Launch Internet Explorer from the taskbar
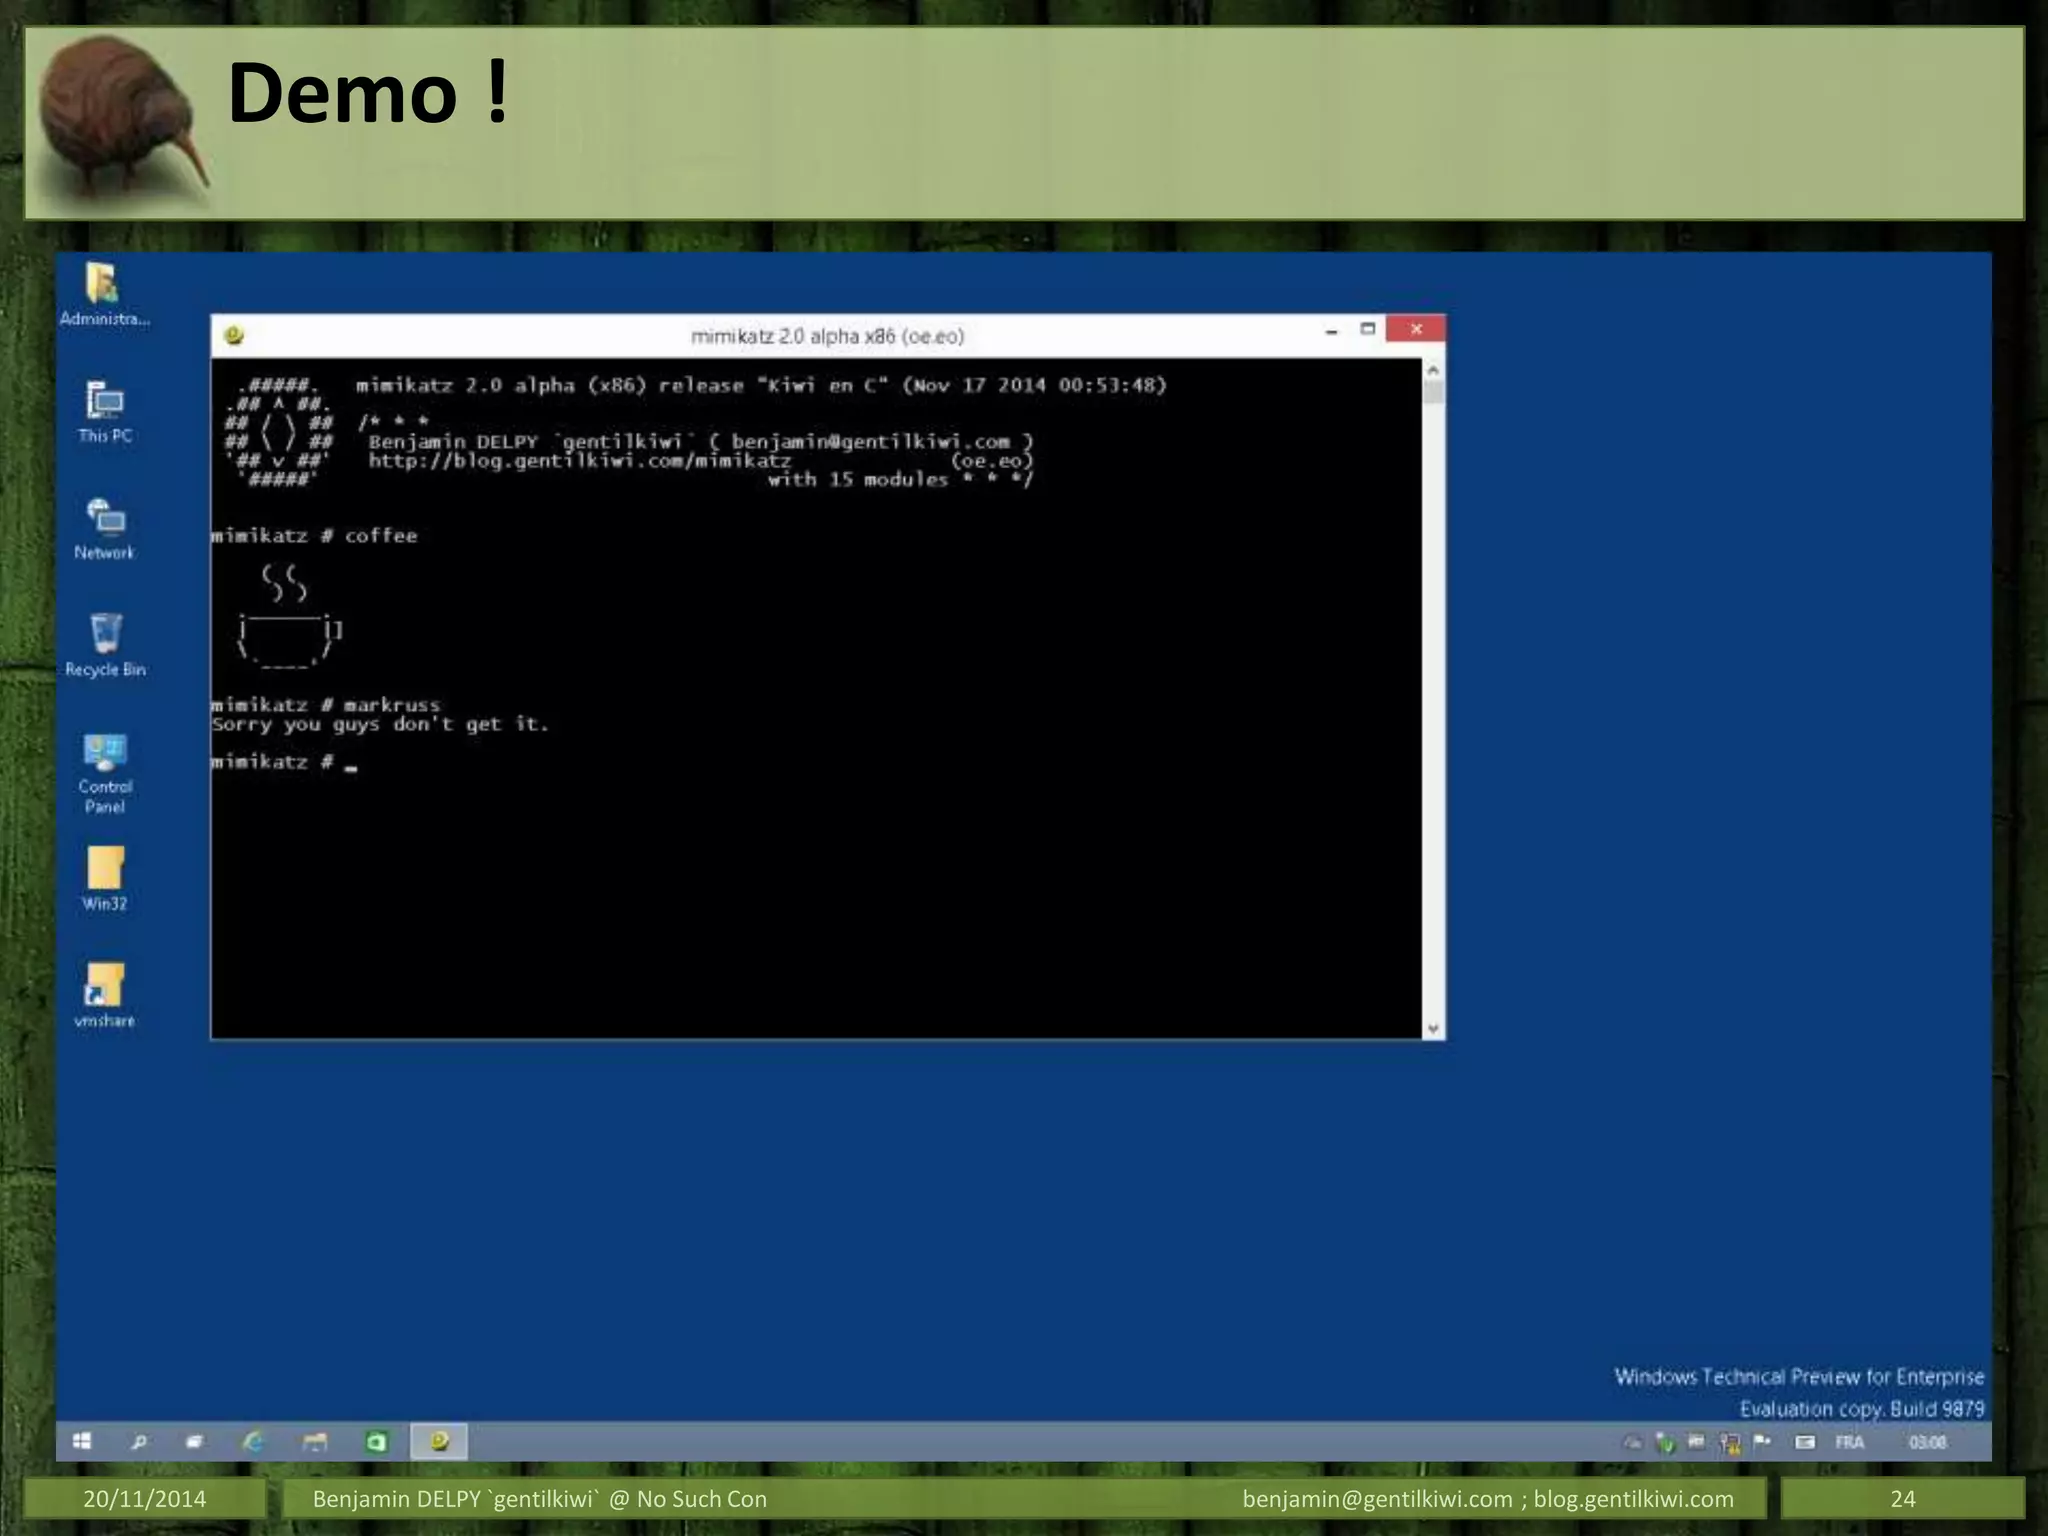 (254, 1441)
